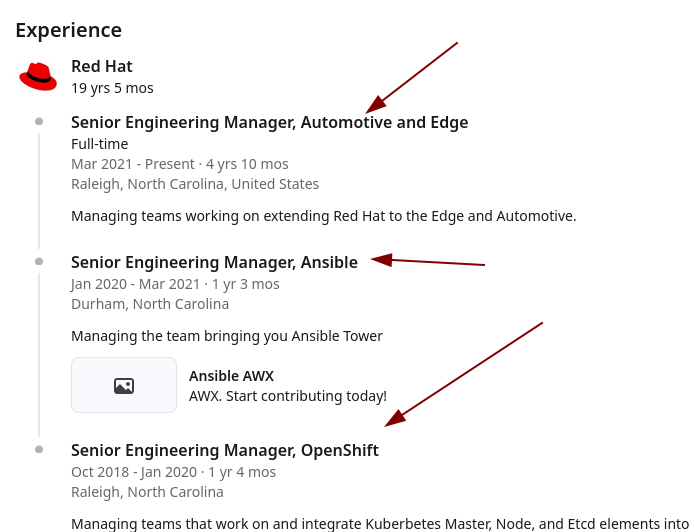Screen dimensions: 694x532
Task: Click the Experience section heading
Action: (68, 30)
